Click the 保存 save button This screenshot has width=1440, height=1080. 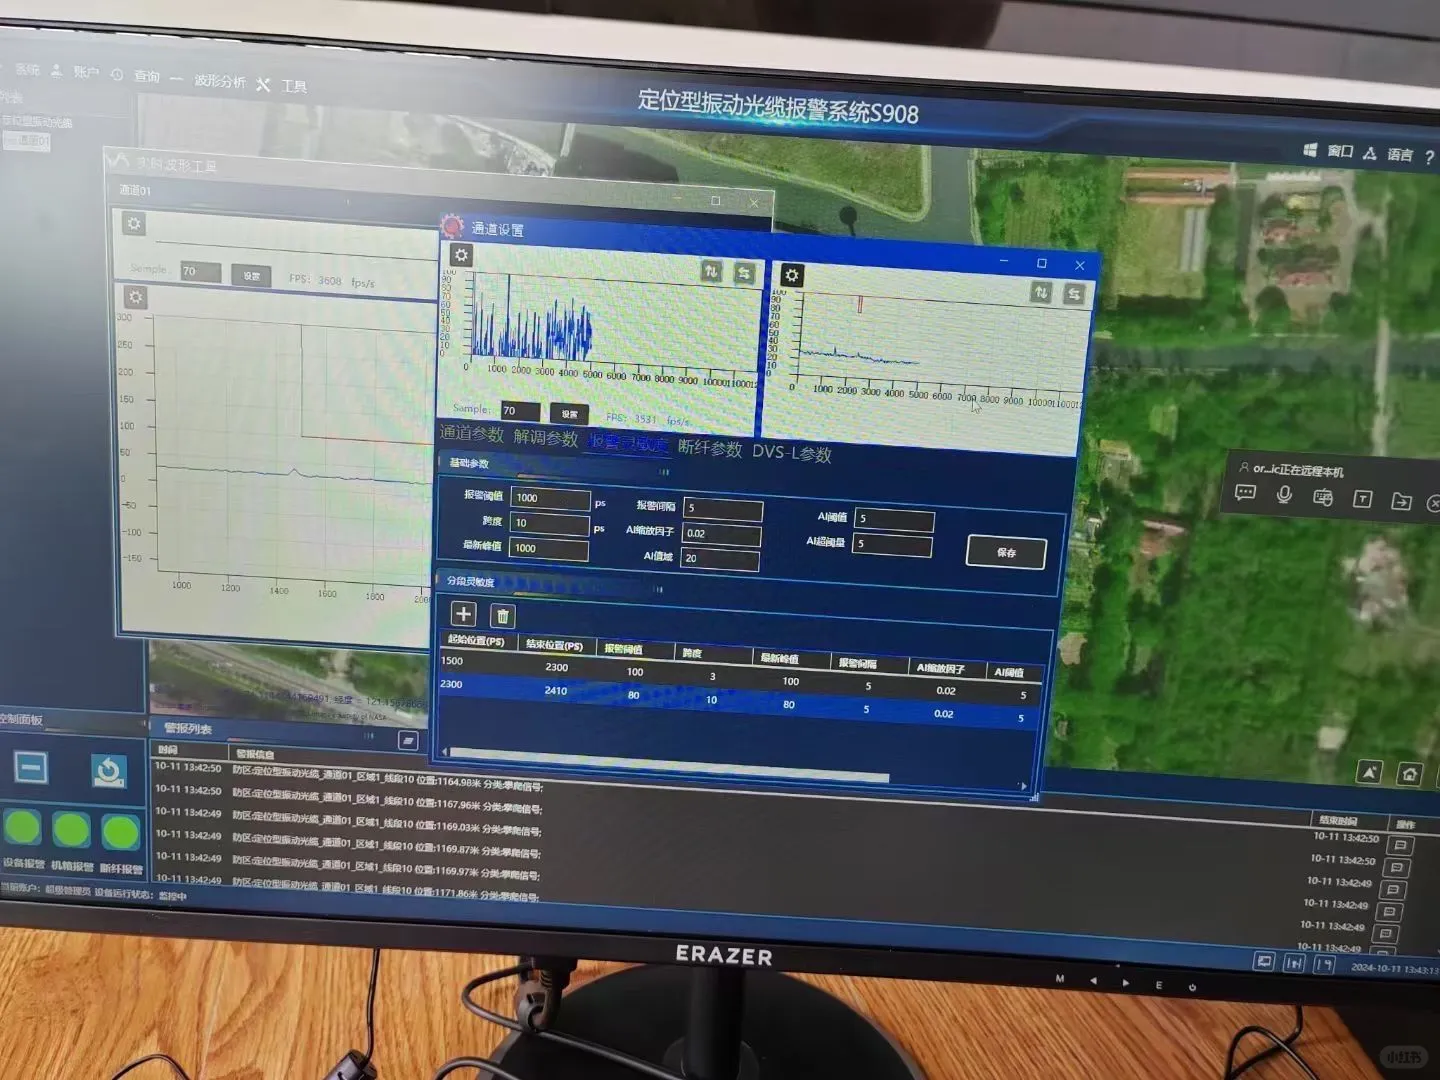pos(1006,552)
